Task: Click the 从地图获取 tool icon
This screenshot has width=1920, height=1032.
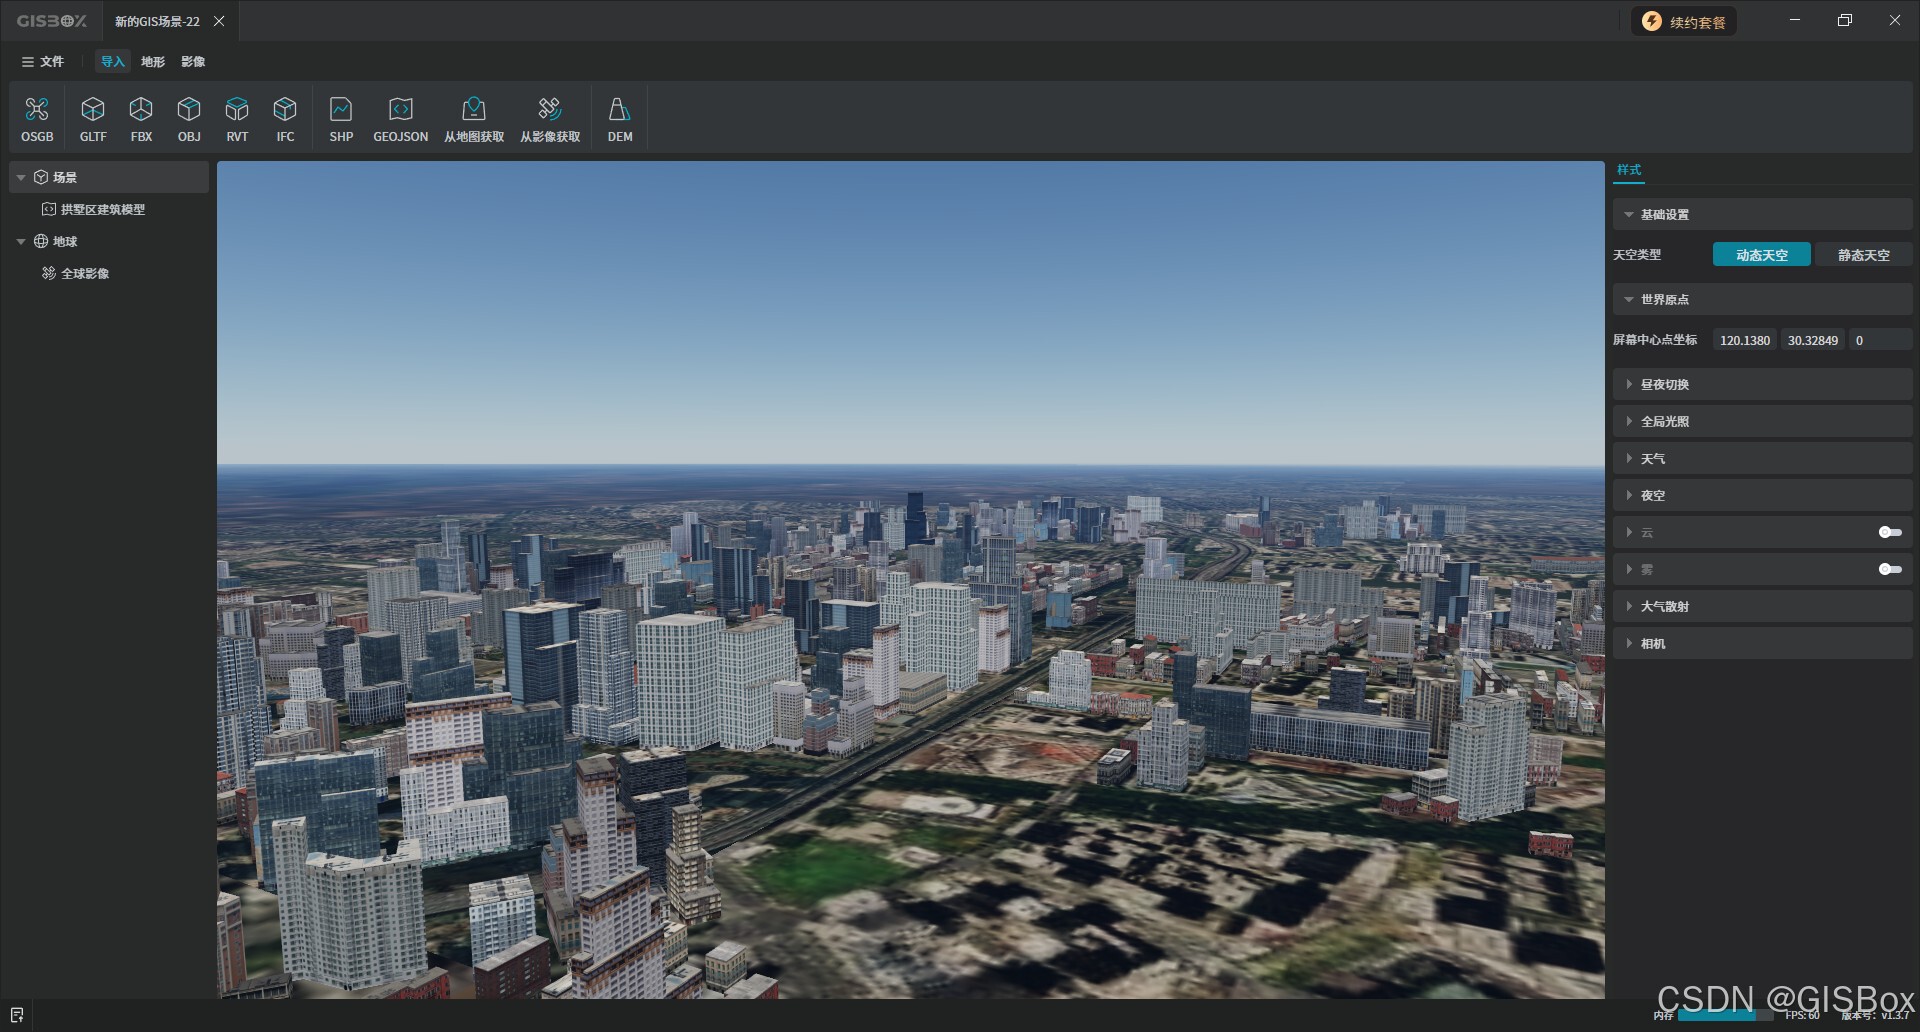Action: (474, 108)
